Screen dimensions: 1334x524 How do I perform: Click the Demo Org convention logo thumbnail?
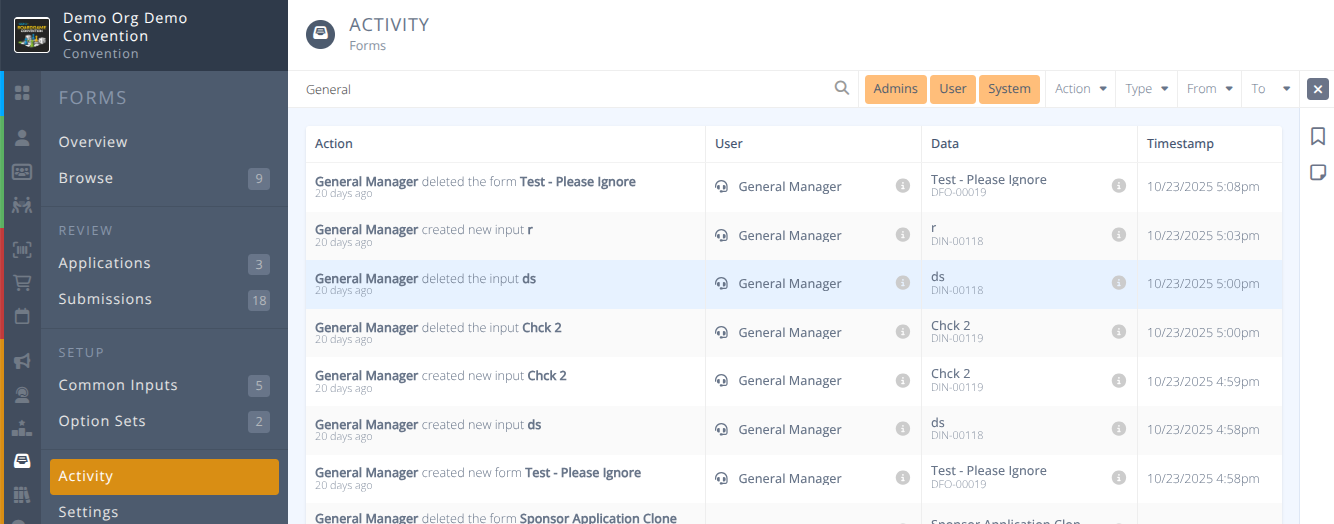click(32, 35)
